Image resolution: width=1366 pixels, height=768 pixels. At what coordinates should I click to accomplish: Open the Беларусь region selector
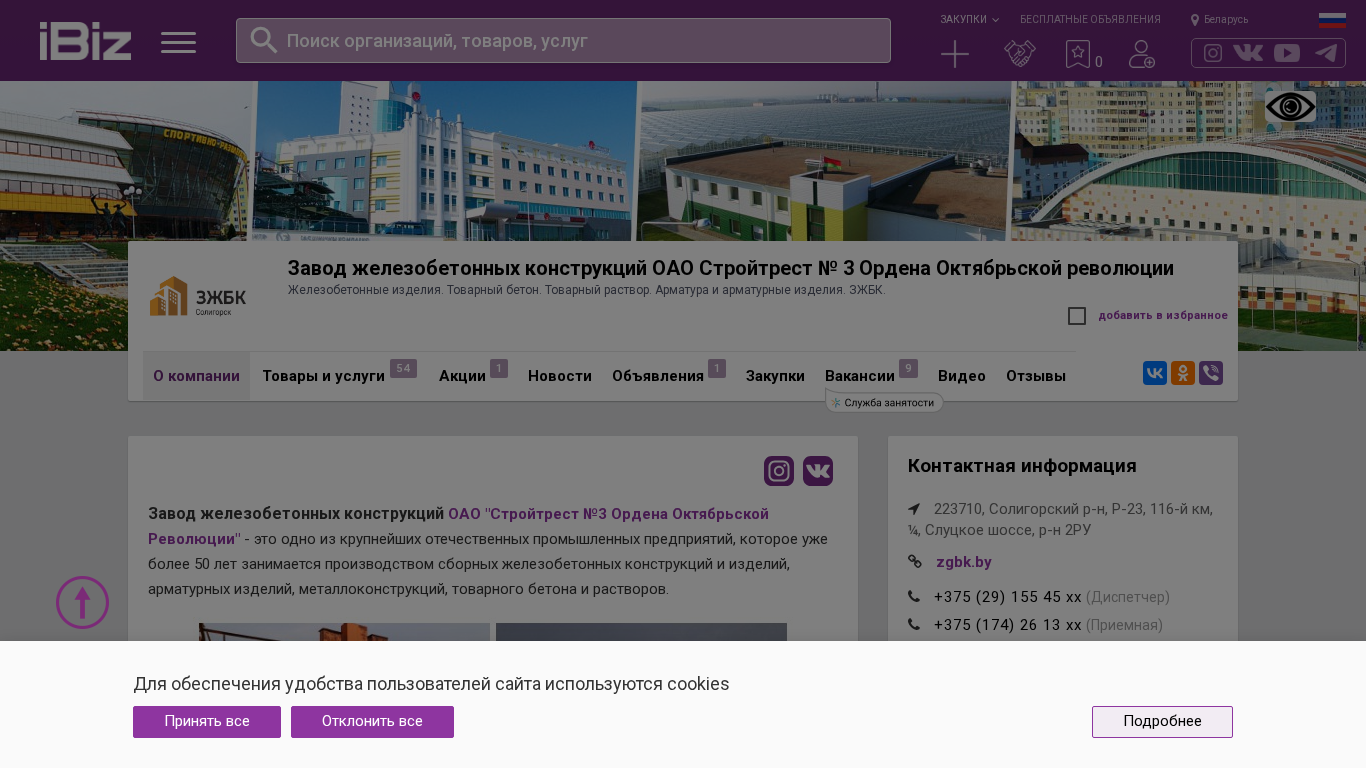1219,20
